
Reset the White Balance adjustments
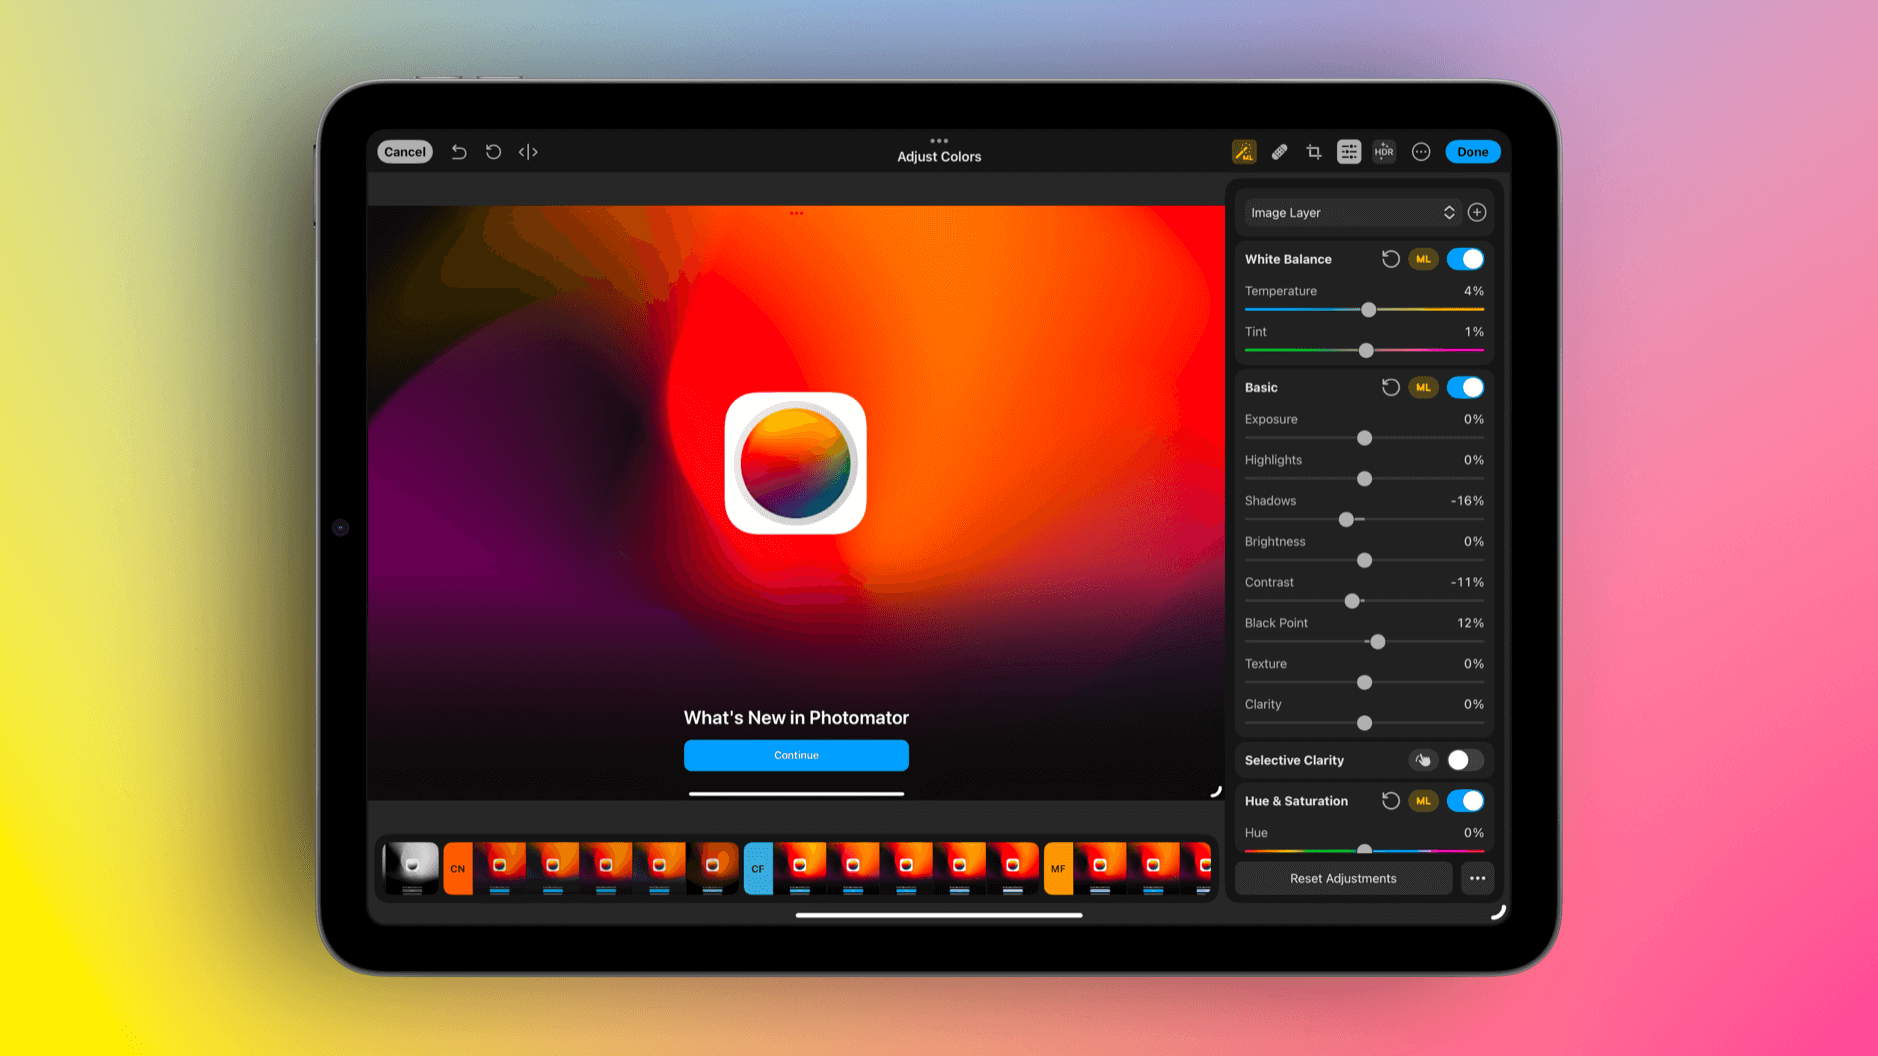[1390, 259]
